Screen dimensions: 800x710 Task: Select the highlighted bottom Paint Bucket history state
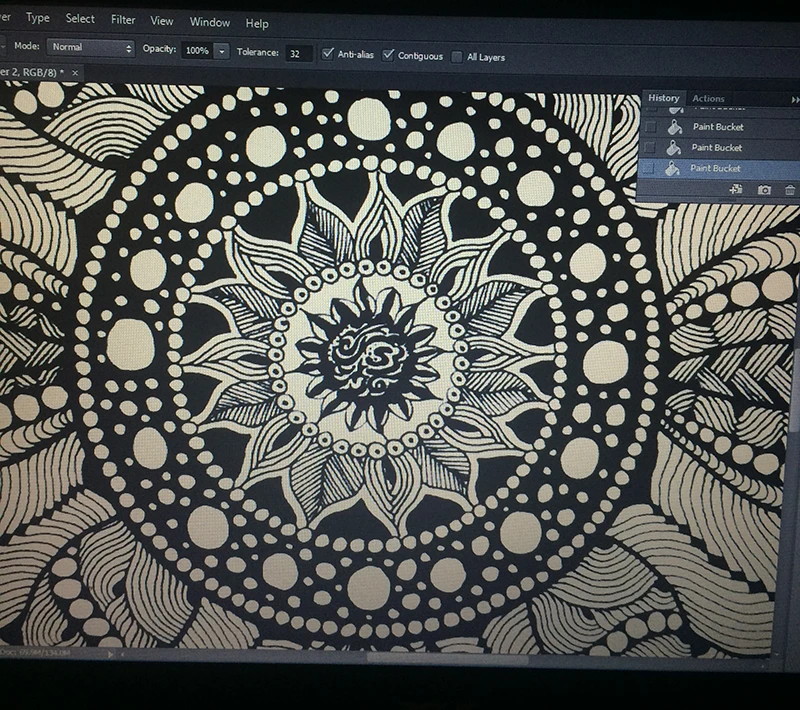pos(719,168)
